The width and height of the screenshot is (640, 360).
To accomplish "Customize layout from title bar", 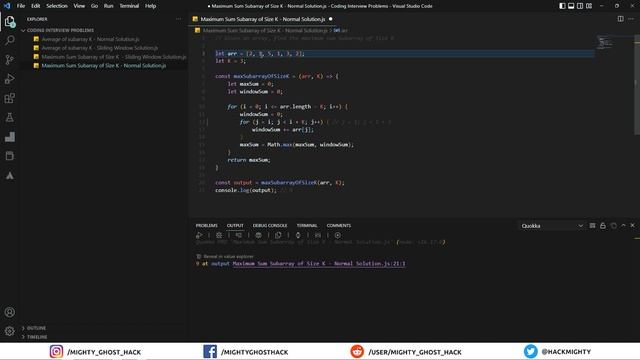I will click(x=589, y=6).
